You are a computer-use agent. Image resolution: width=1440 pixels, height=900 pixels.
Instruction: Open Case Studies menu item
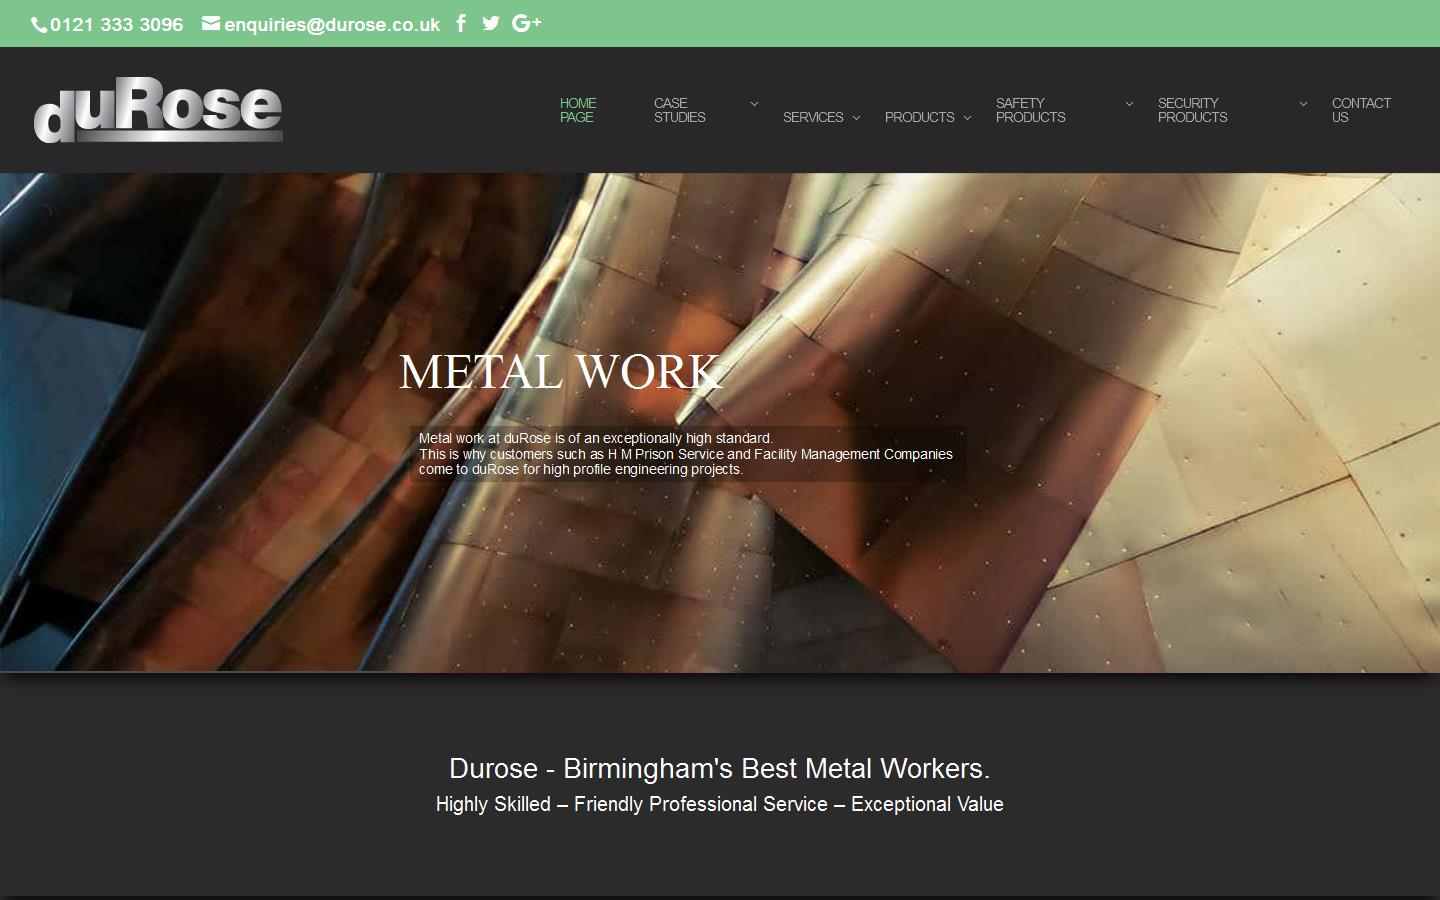[680, 110]
